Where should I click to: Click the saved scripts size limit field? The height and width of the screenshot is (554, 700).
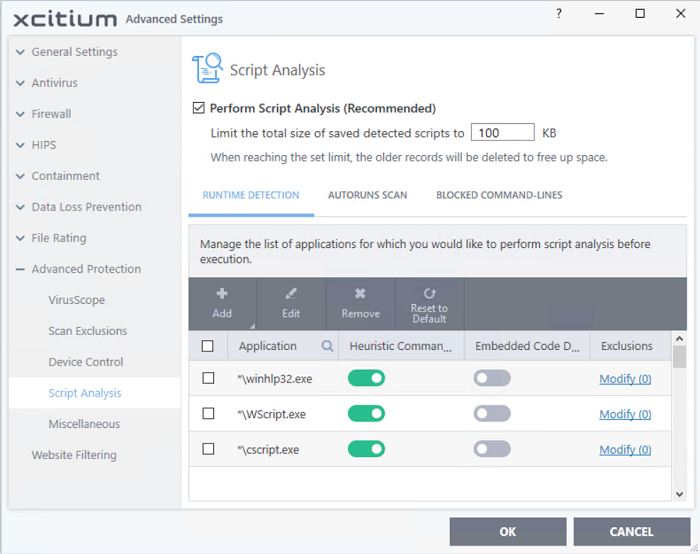(503, 133)
